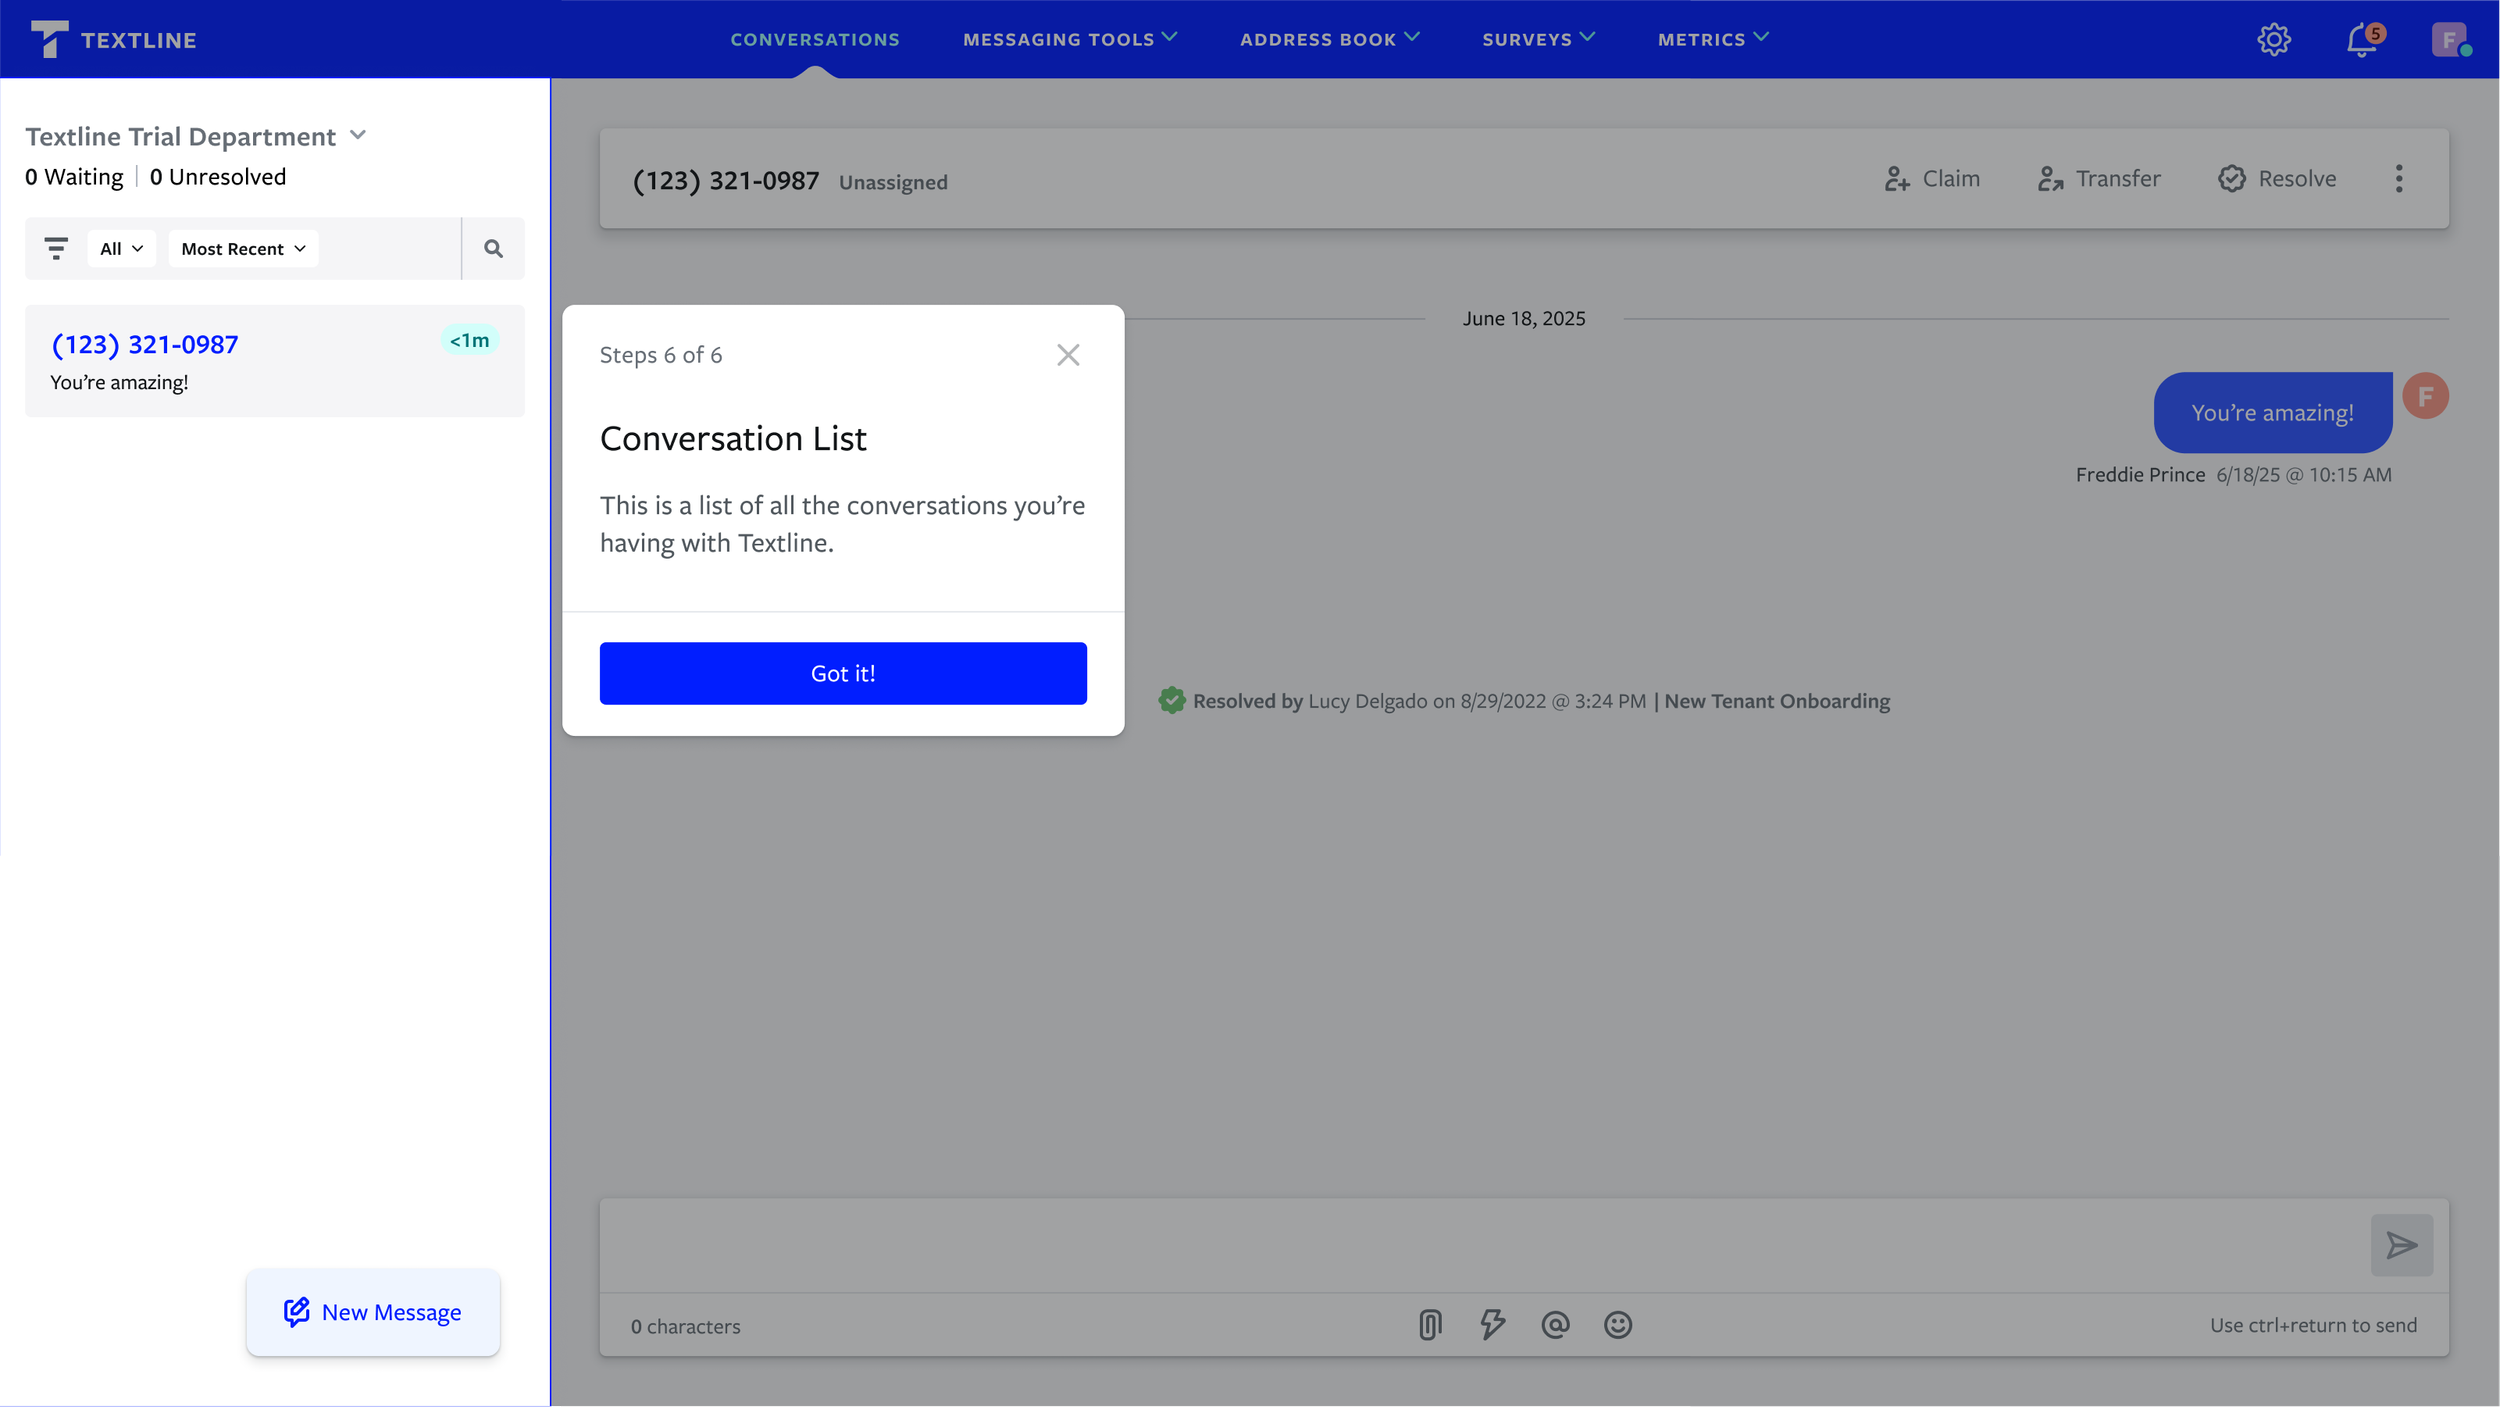2500x1407 pixels.
Task: Click the 0 Waiting count
Action: pos(74,177)
